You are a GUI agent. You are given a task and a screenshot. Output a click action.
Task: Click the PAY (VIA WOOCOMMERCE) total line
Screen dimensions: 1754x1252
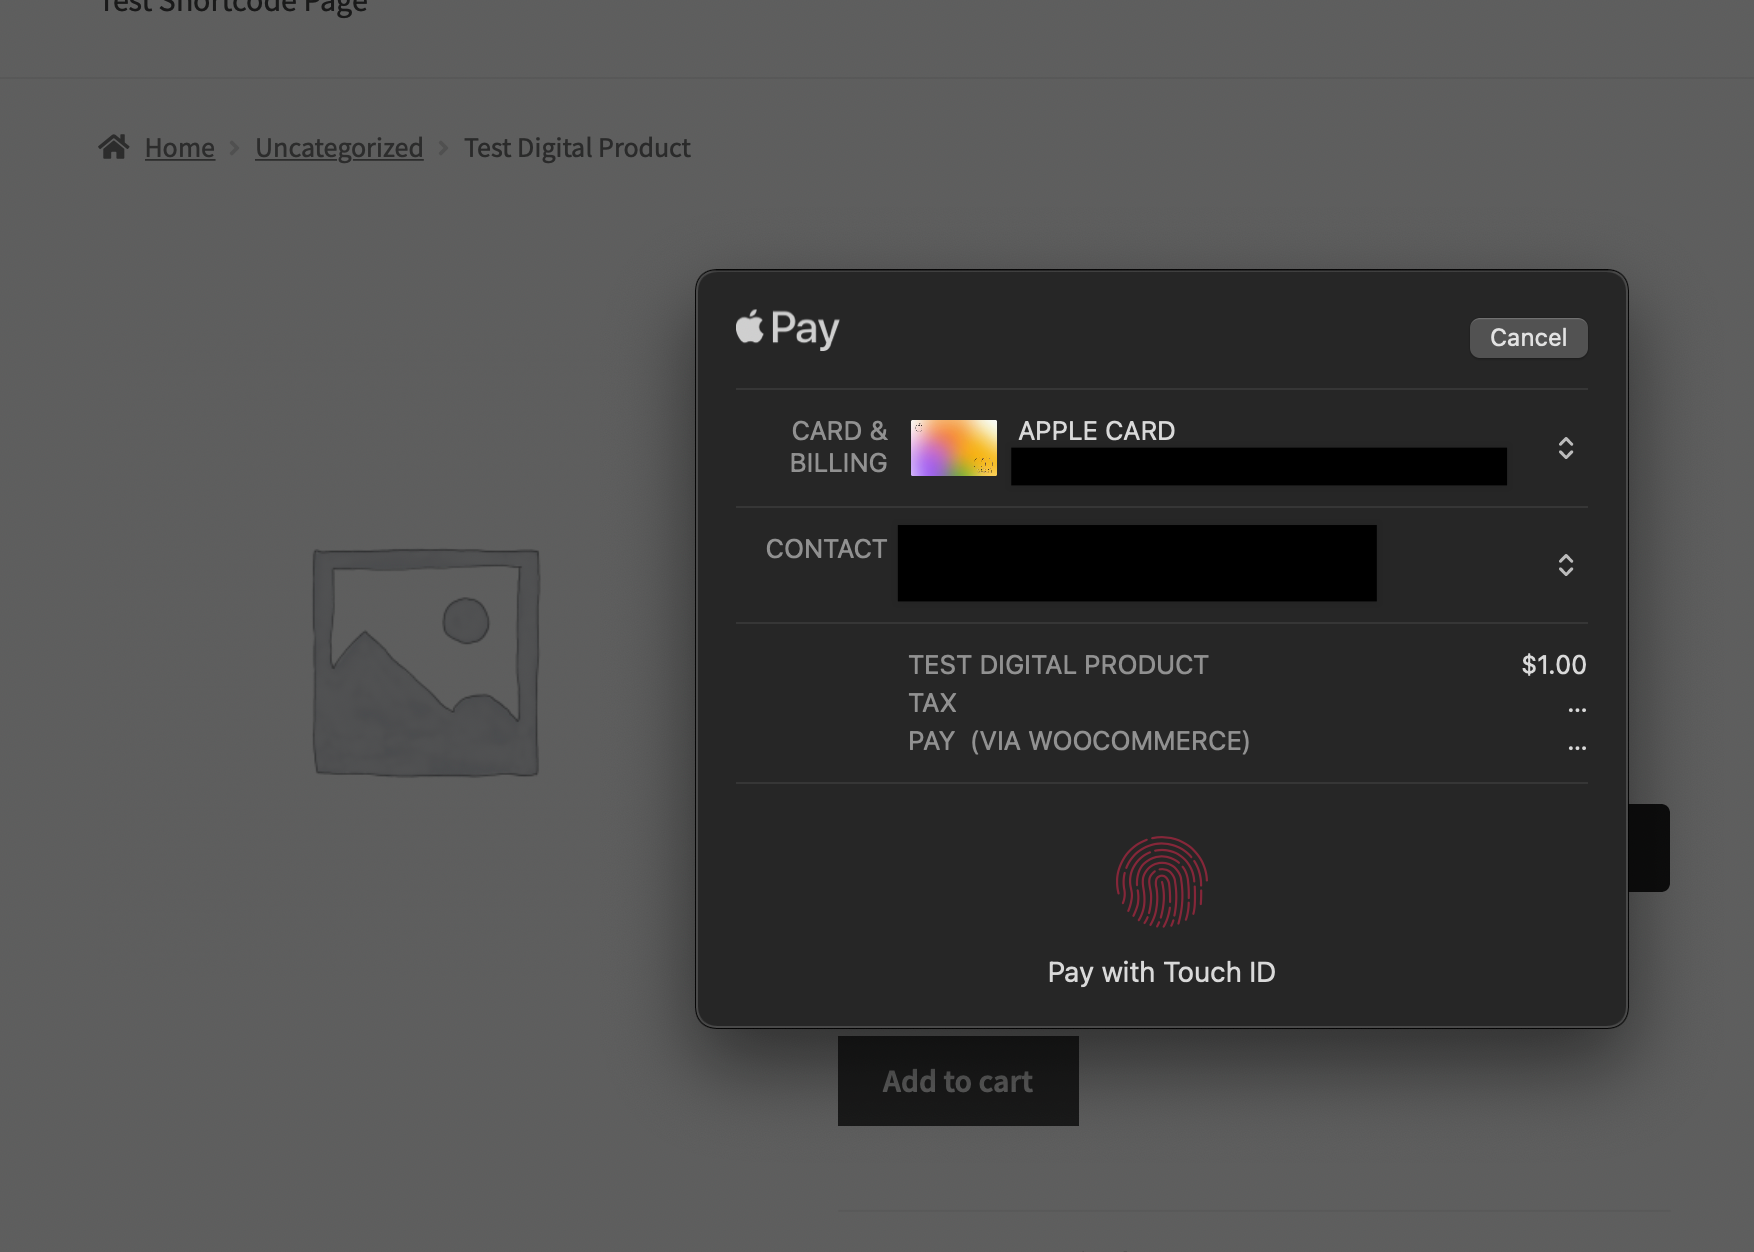(1079, 741)
